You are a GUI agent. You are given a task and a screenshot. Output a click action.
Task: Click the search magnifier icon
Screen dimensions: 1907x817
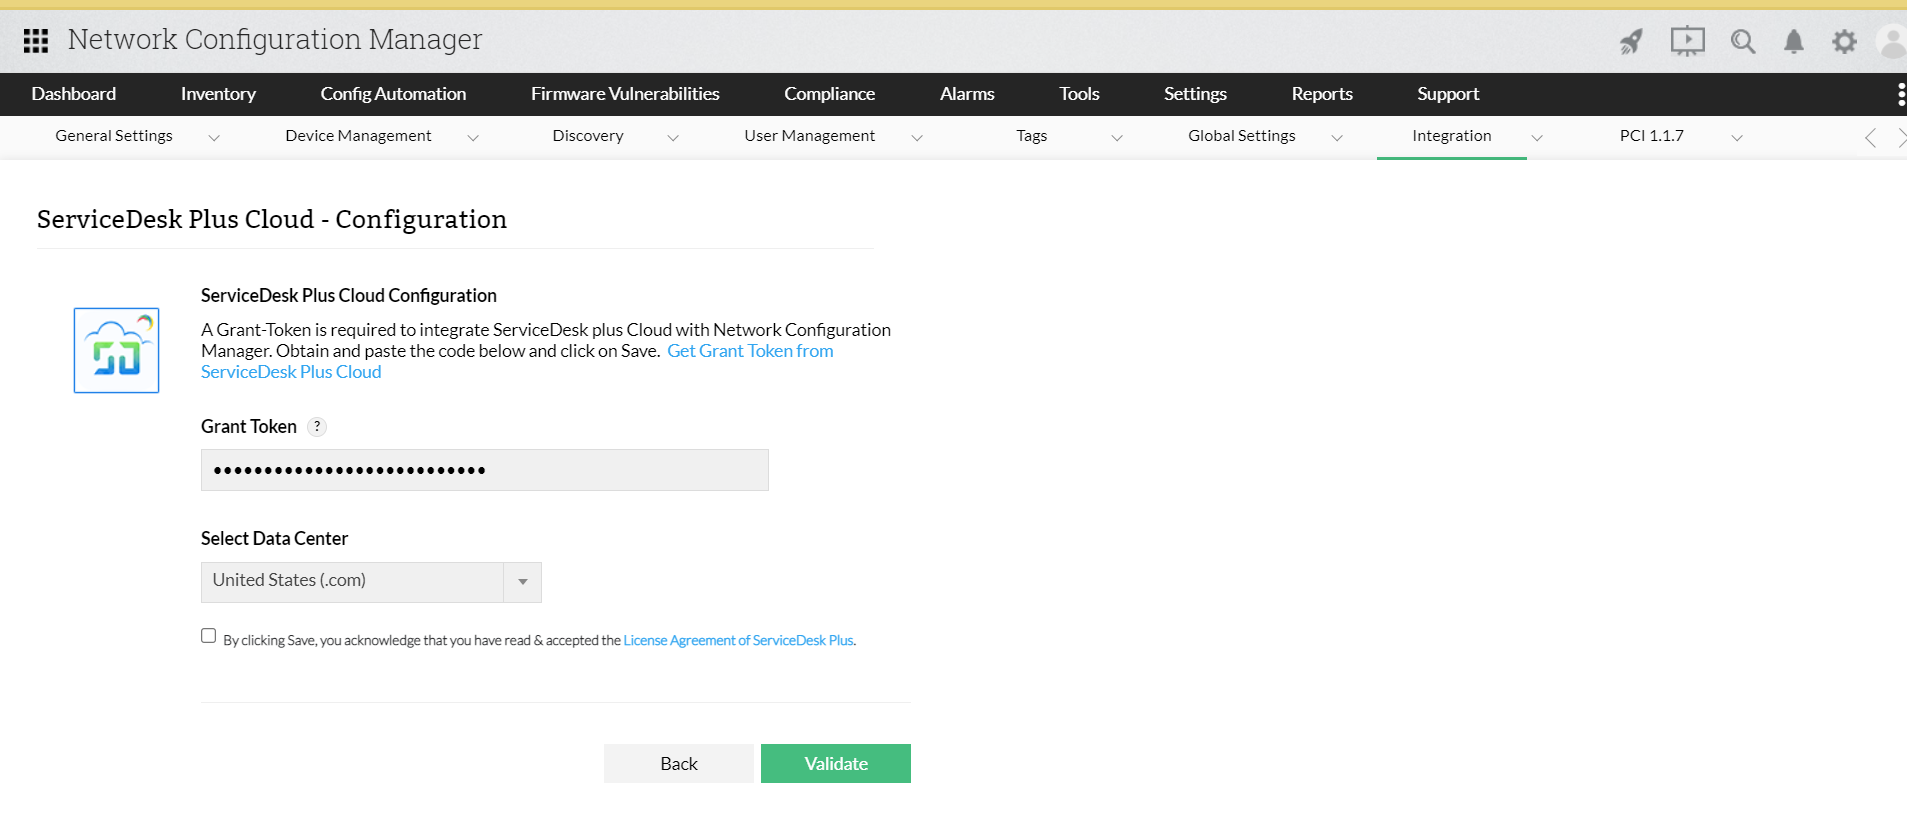click(1743, 41)
